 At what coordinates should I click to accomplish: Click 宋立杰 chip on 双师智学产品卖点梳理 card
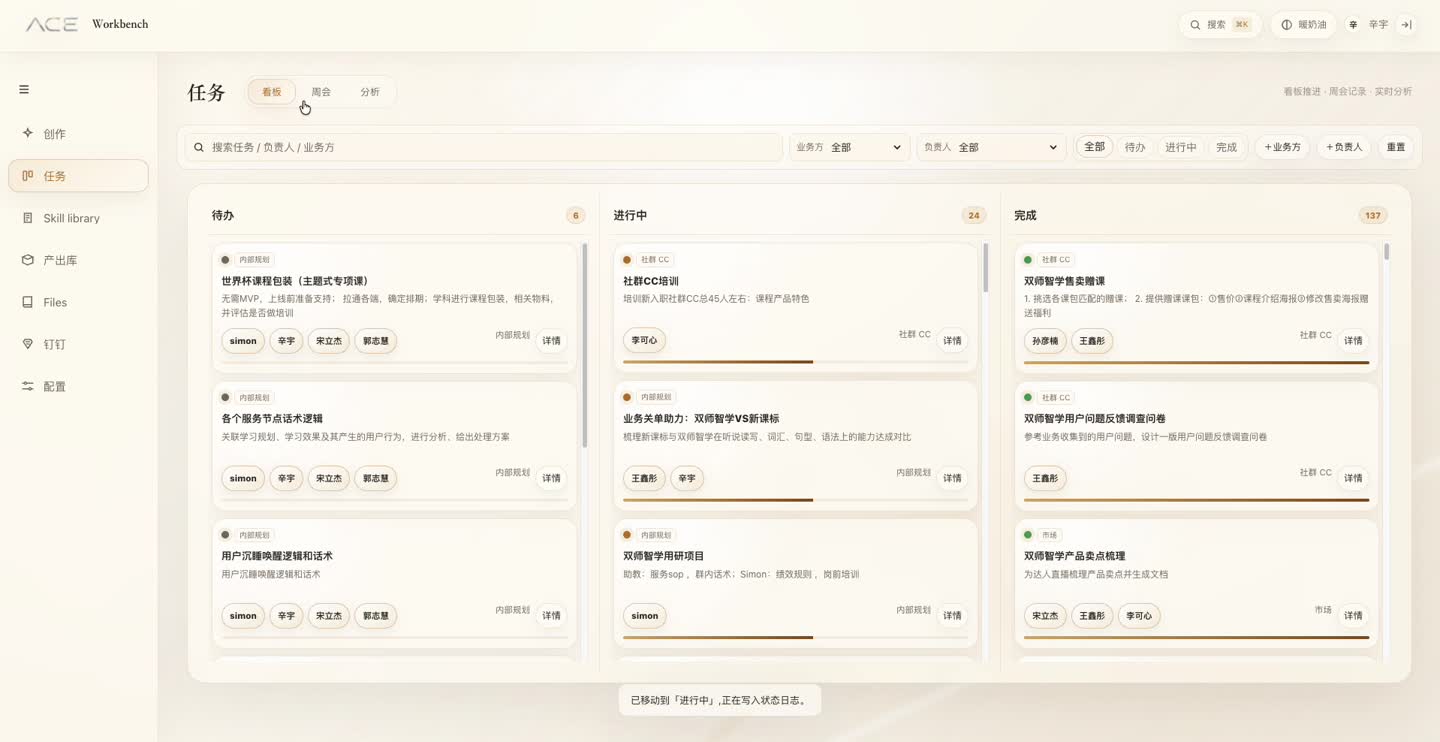pos(1046,616)
